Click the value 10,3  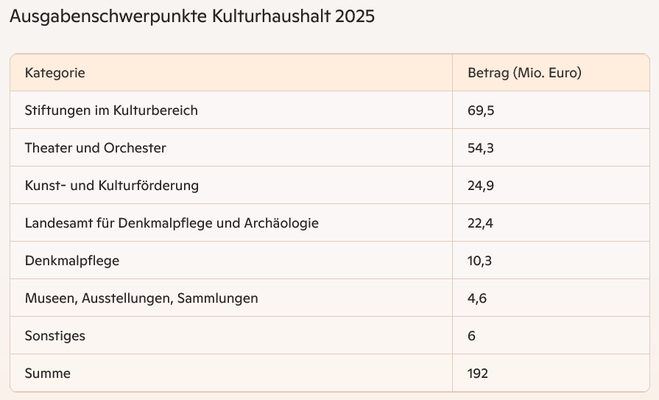pos(479,261)
